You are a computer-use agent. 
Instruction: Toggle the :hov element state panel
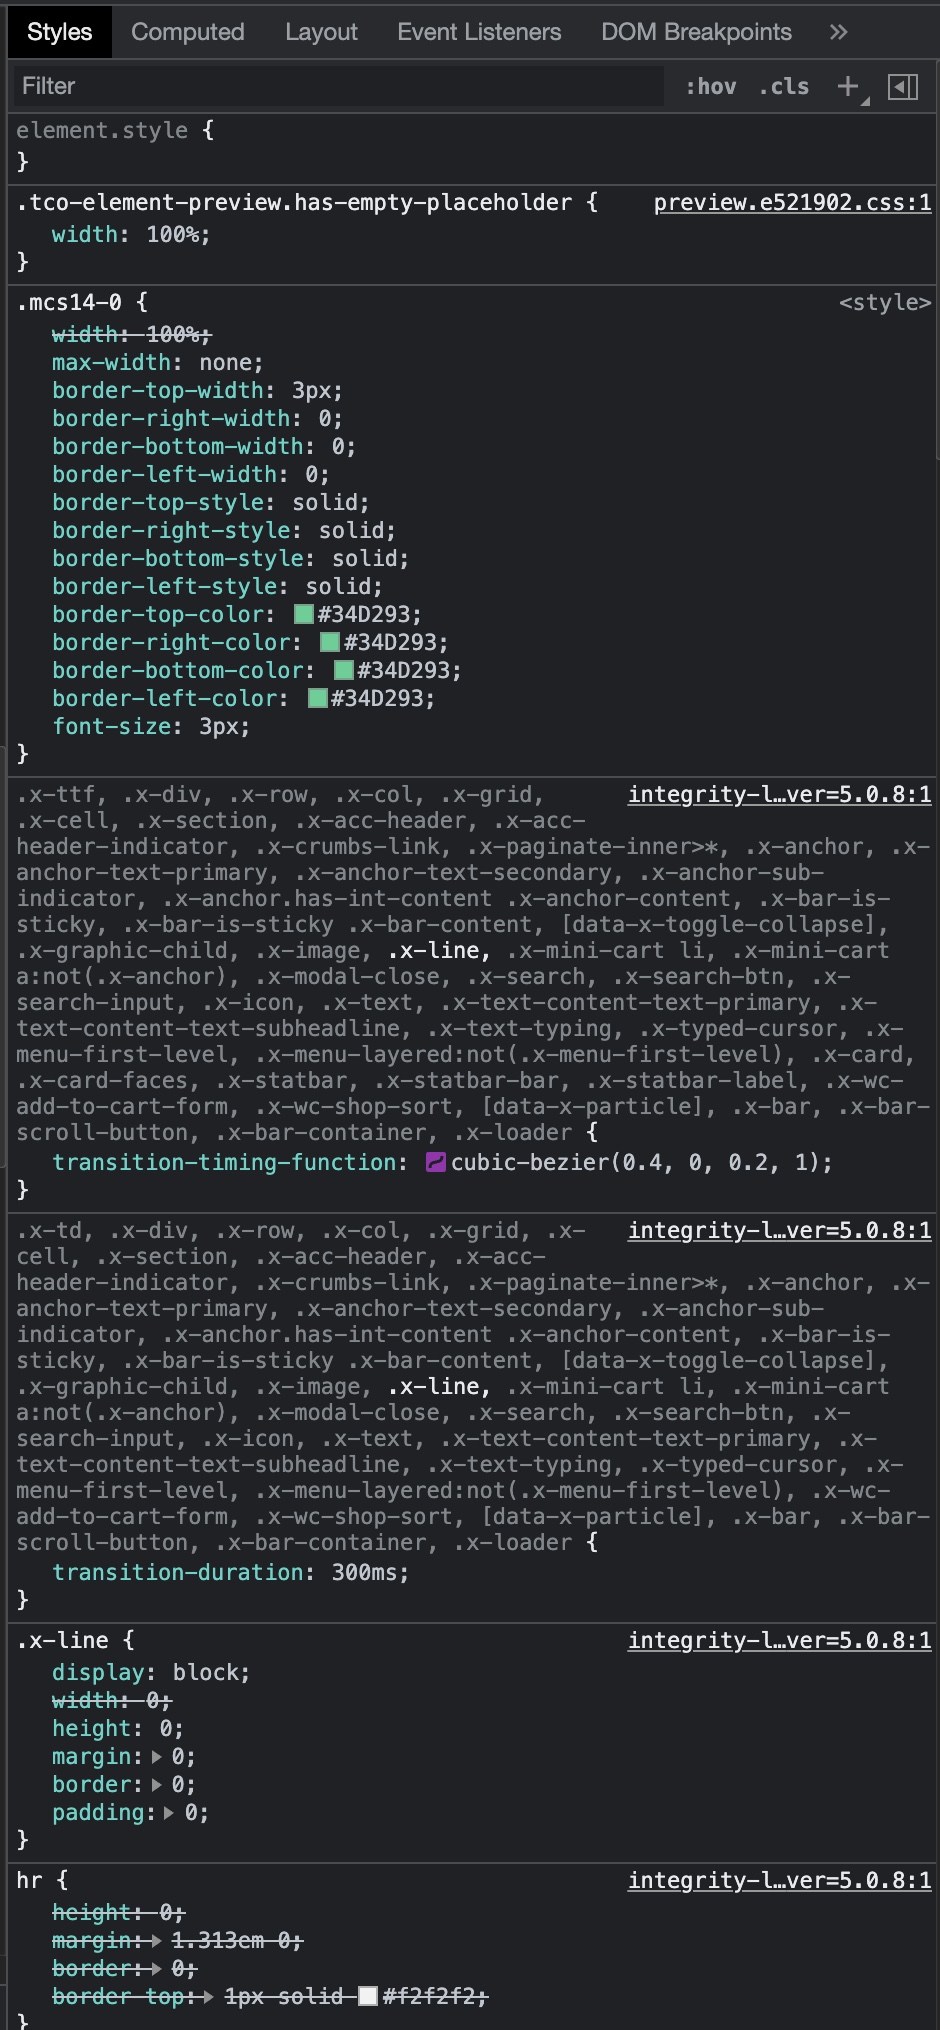pyautogui.click(x=711, y=87)
